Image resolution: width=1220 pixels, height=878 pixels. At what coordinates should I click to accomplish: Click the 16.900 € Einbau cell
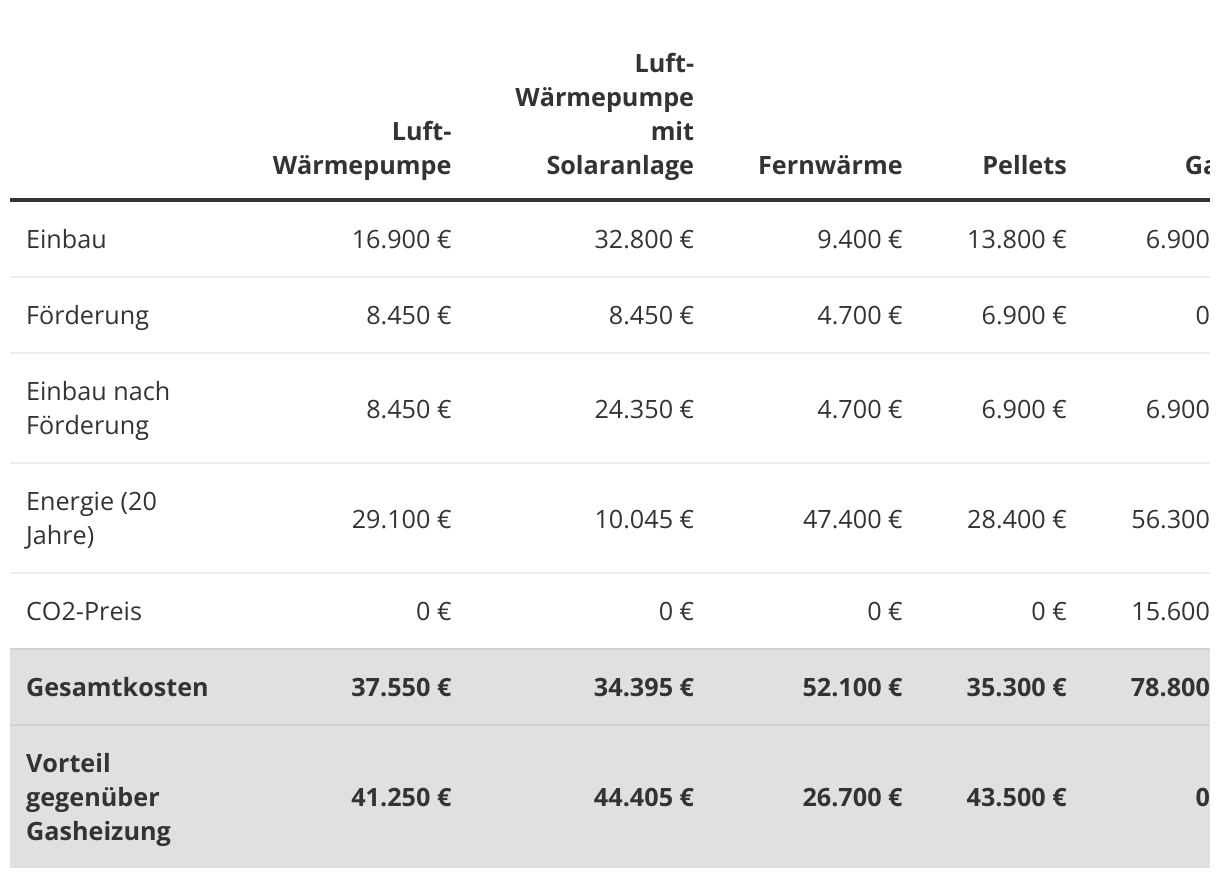pyautogui.click(x=402, y=239)
